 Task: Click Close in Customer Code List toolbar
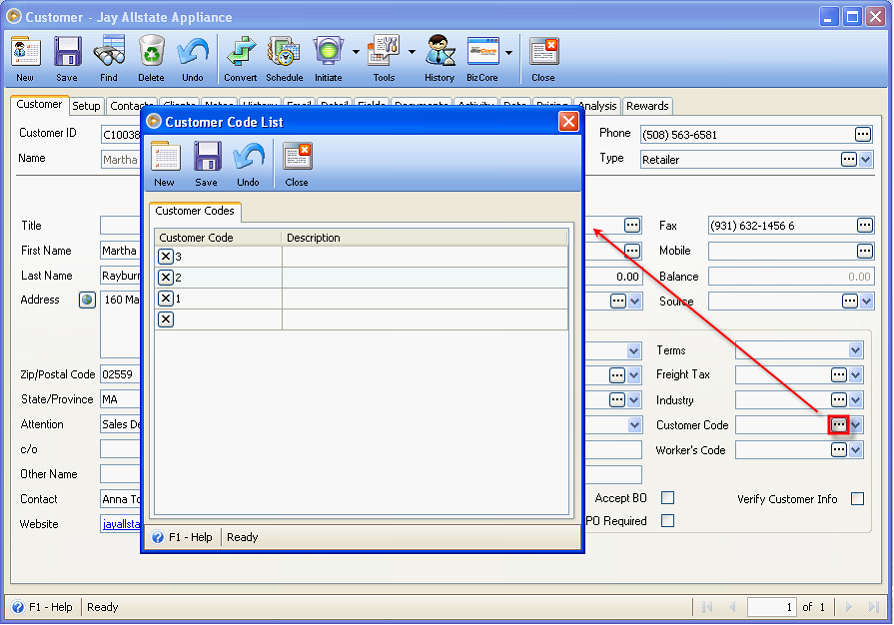297,164
